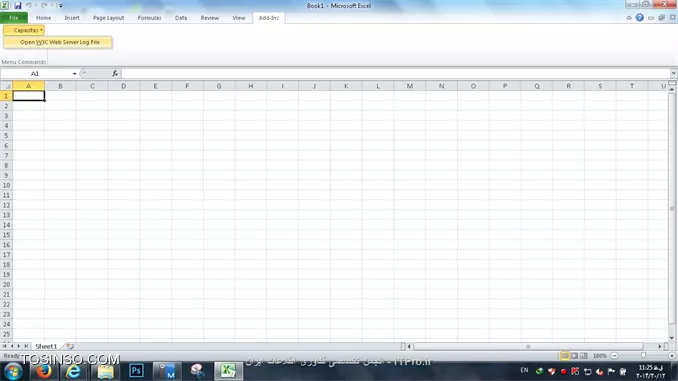Expand the Customize Quick Access Toolbar arrow
The width and height of the screenshot is (678, 381).
(61, 6)
